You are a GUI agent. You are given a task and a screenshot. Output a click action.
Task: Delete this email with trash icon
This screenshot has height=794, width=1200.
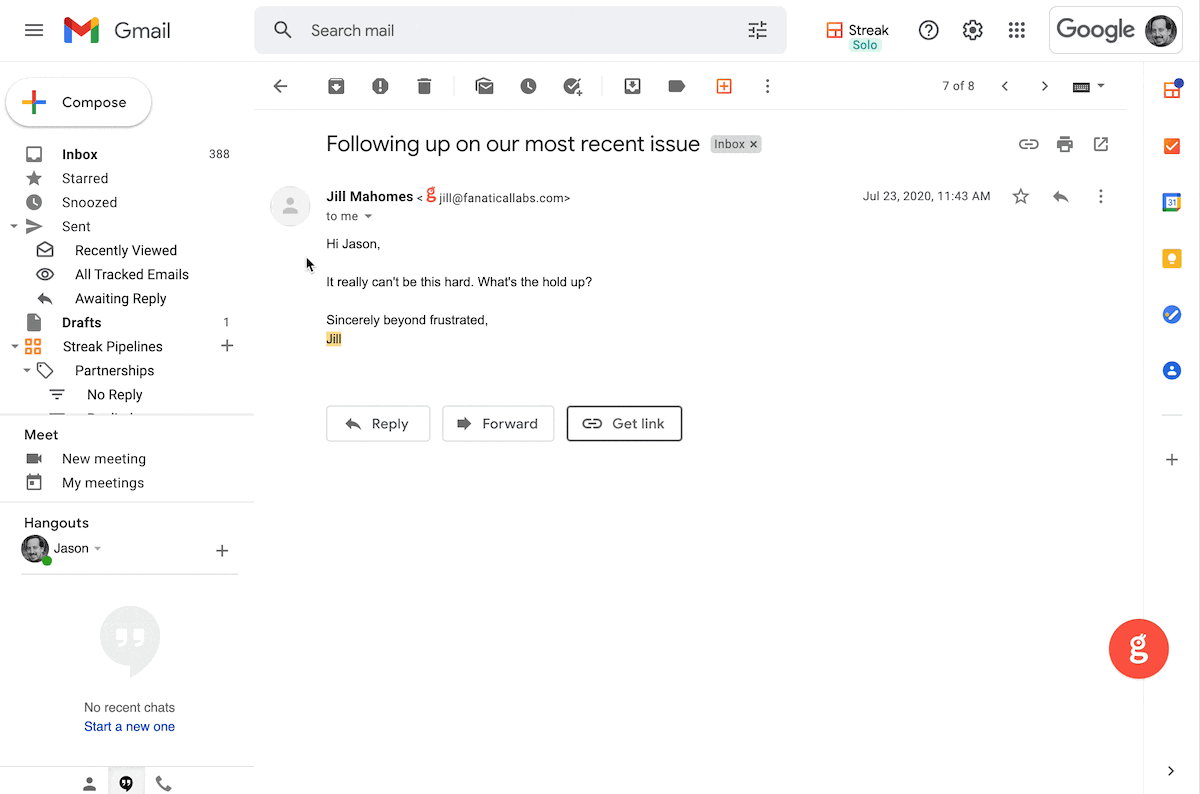(424, 86)
